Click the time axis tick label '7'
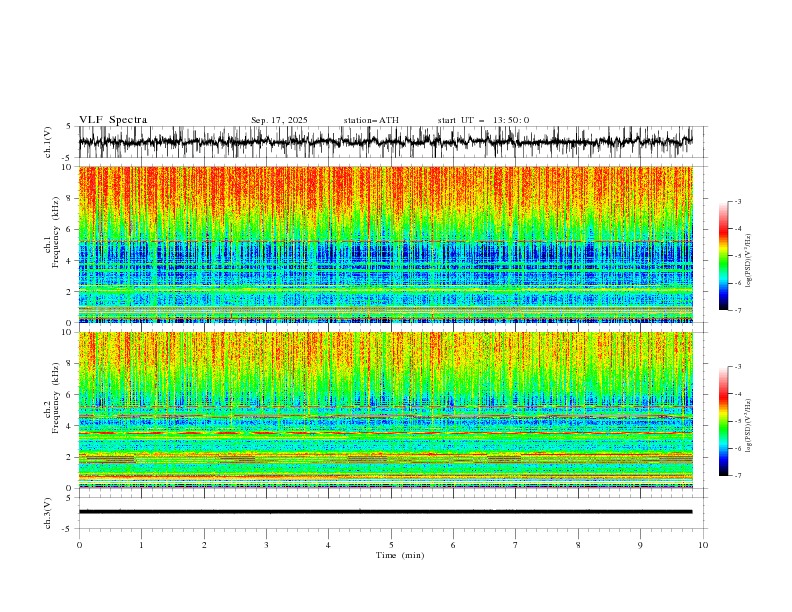This screenshot has height=612, width=792. [x=516, y=545]
